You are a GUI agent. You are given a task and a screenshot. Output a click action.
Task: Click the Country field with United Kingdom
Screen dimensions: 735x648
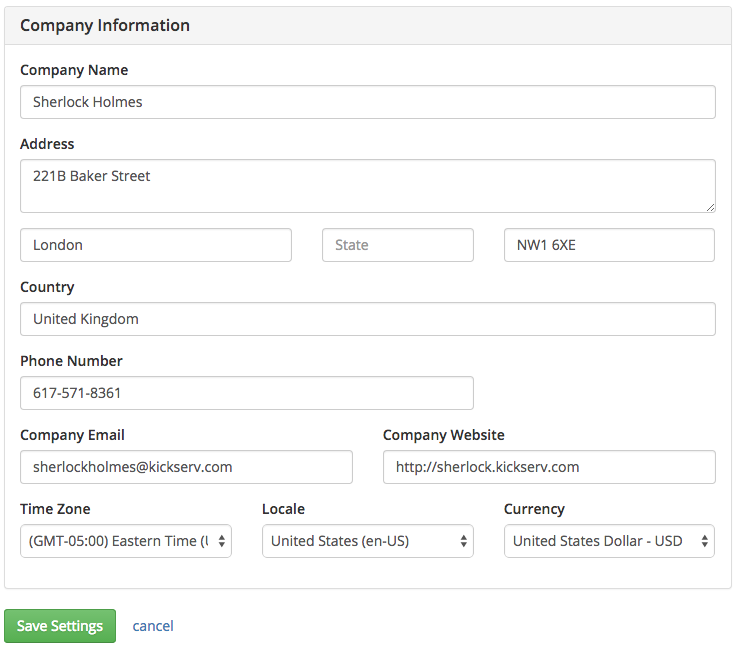point(368,319)
